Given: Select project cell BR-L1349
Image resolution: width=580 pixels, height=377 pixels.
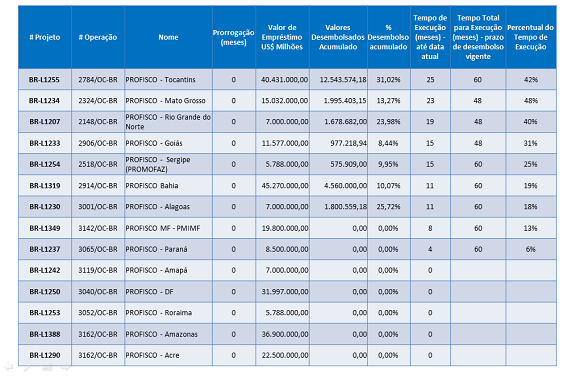Looking at the screenshot, I should point(45,228).
